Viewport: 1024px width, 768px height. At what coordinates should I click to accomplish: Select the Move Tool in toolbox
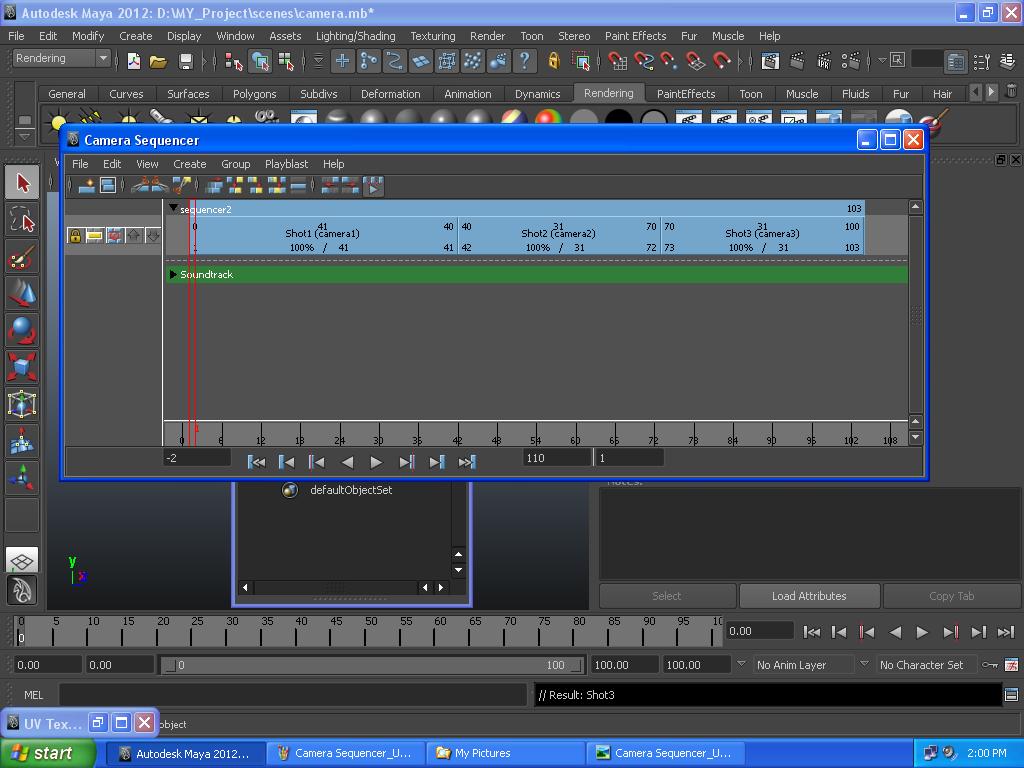click(22, 293)
